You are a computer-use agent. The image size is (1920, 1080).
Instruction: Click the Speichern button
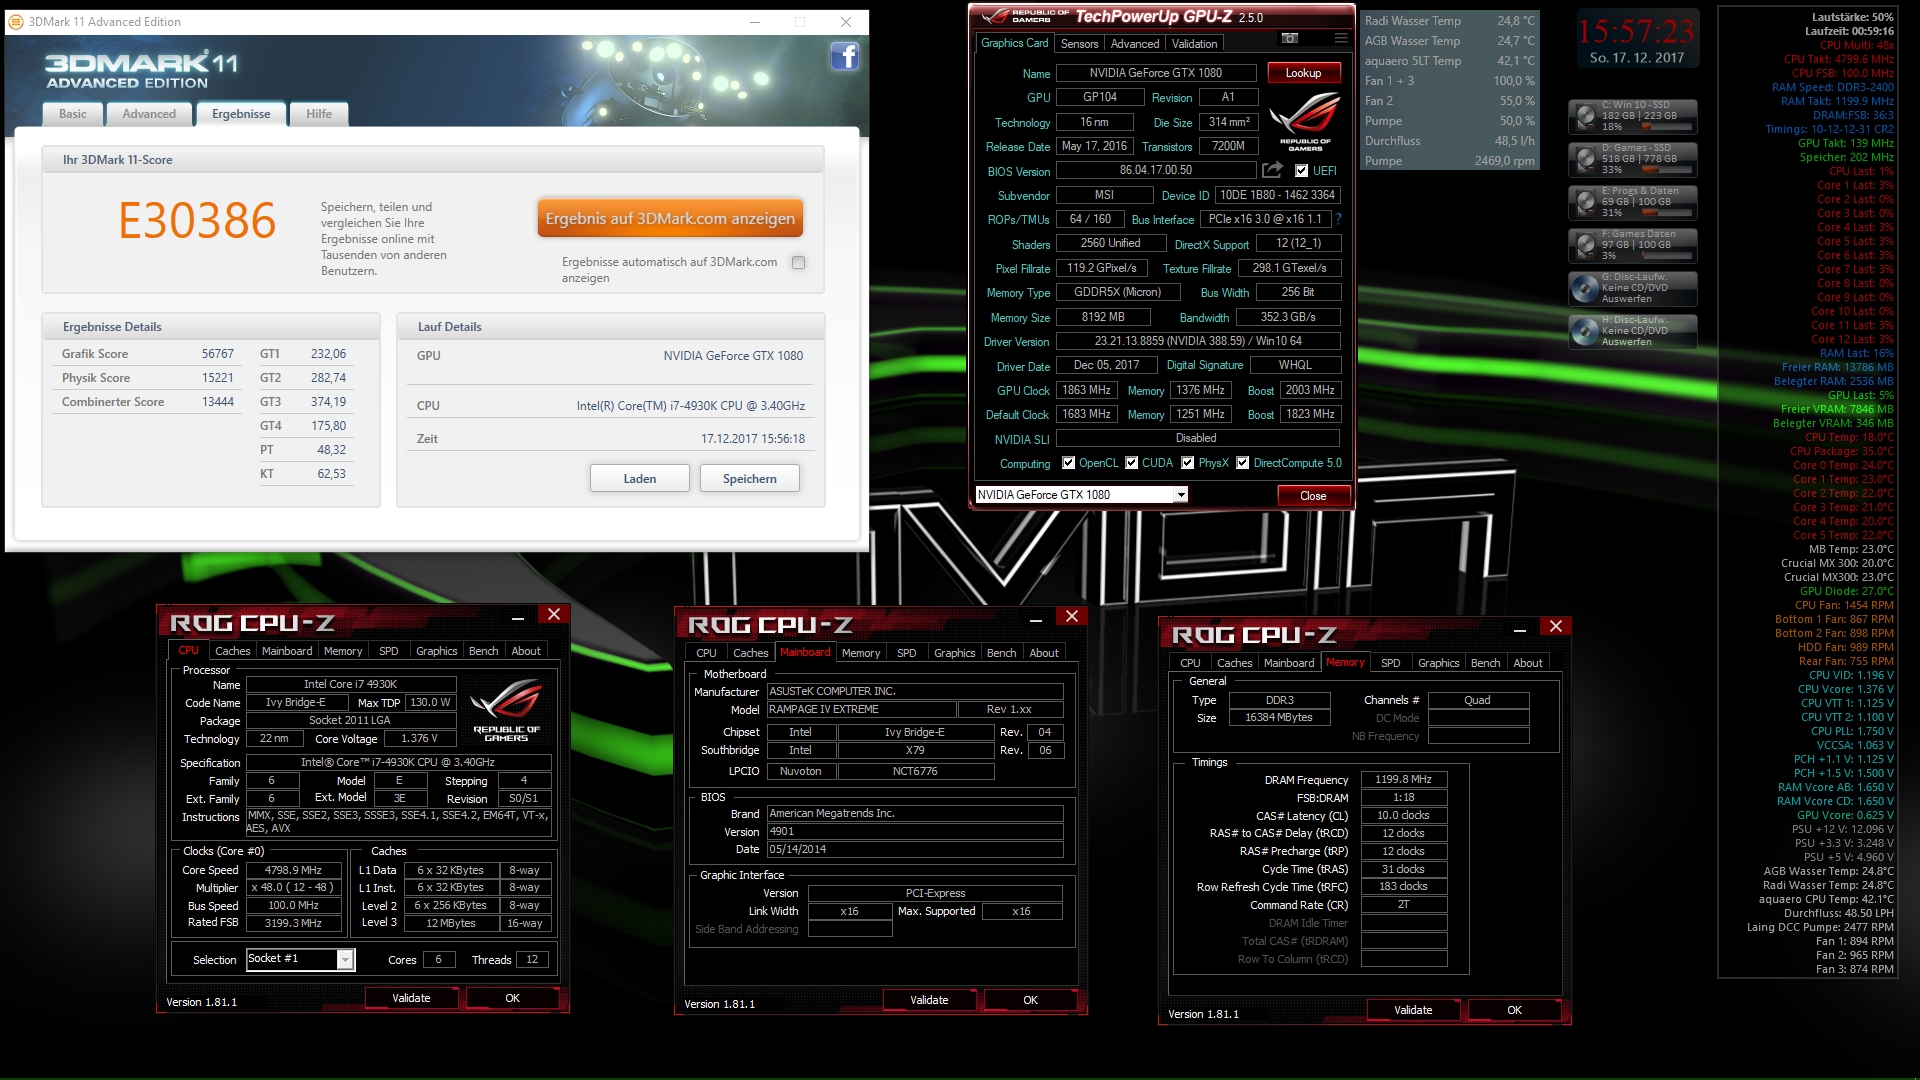tap(750, 479)
